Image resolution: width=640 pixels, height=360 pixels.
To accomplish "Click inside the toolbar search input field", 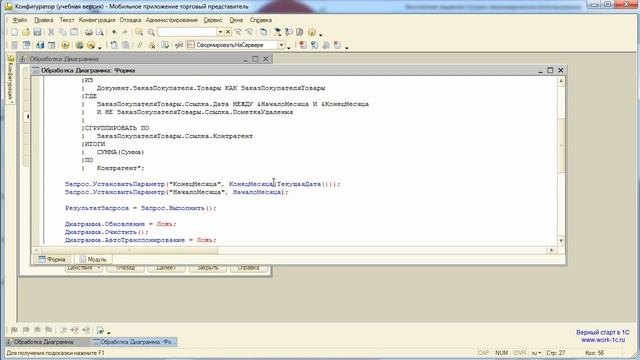I will pyautogui.click(x=187, y=32).
